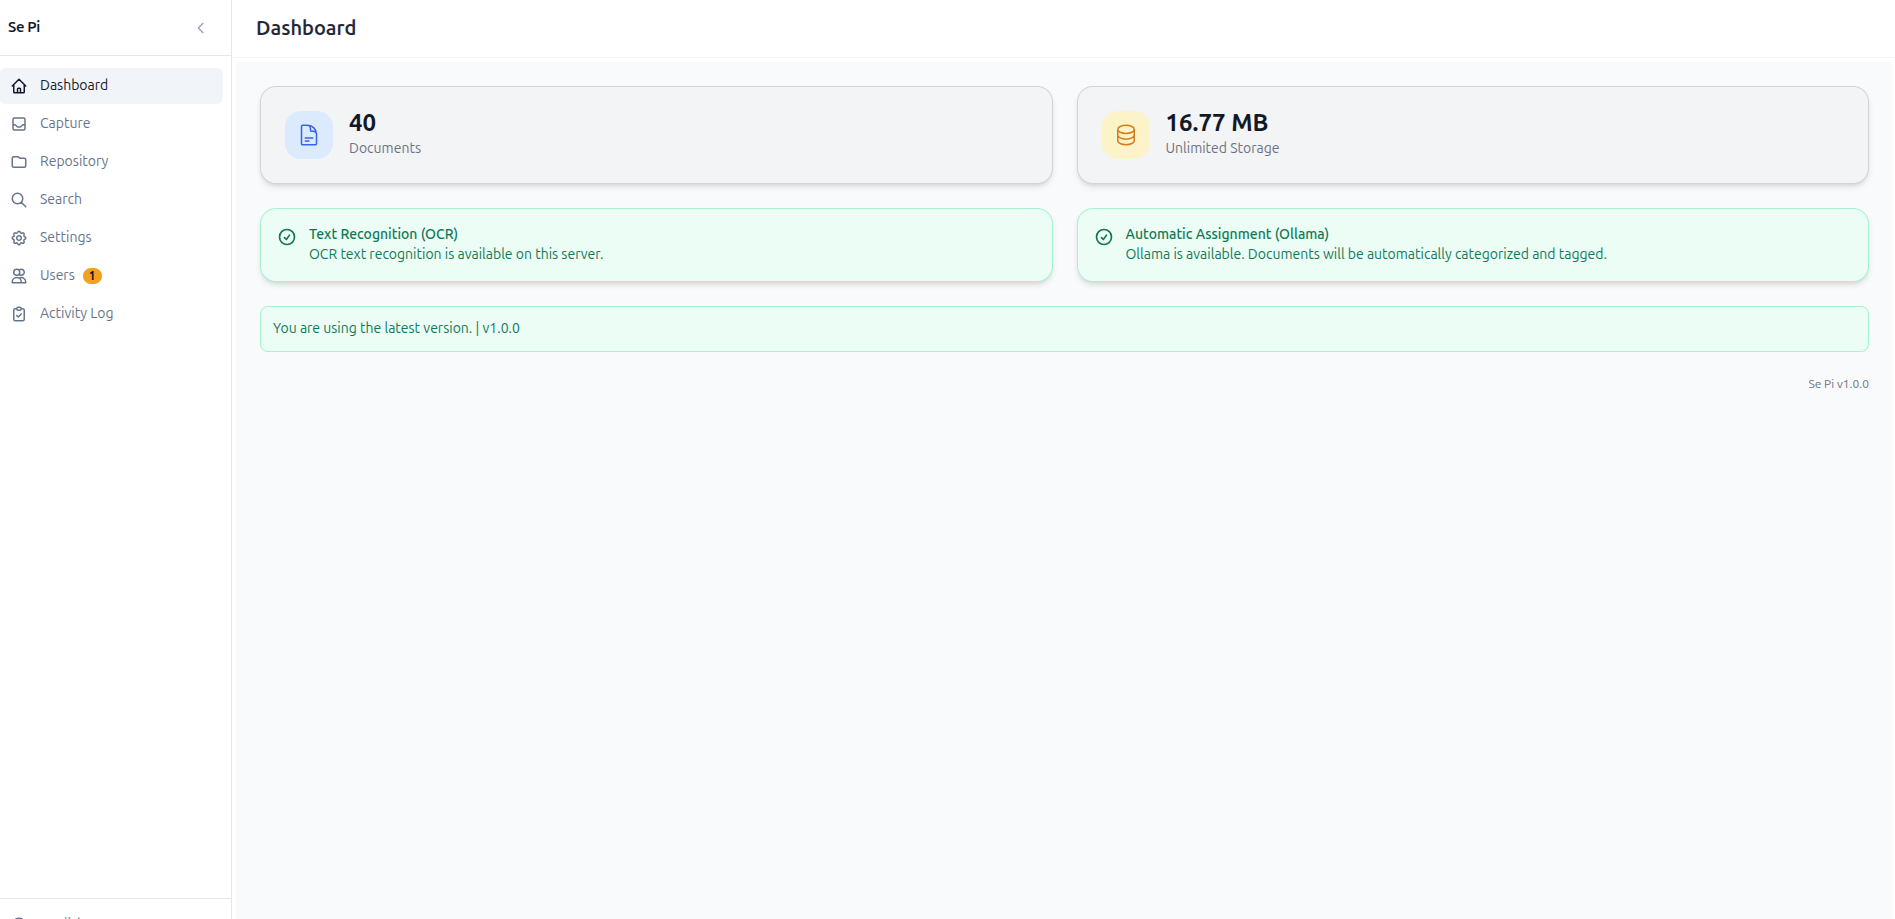View the Activity Log
Viewport: 1895px width, 919px height.
click(112, 314)
